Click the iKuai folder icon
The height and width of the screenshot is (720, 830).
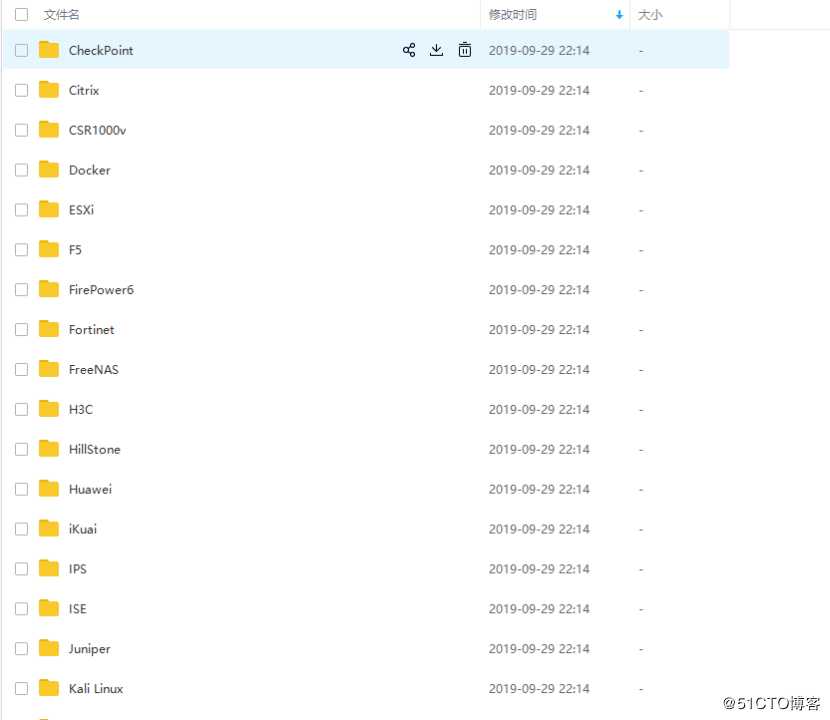[49, 528]
